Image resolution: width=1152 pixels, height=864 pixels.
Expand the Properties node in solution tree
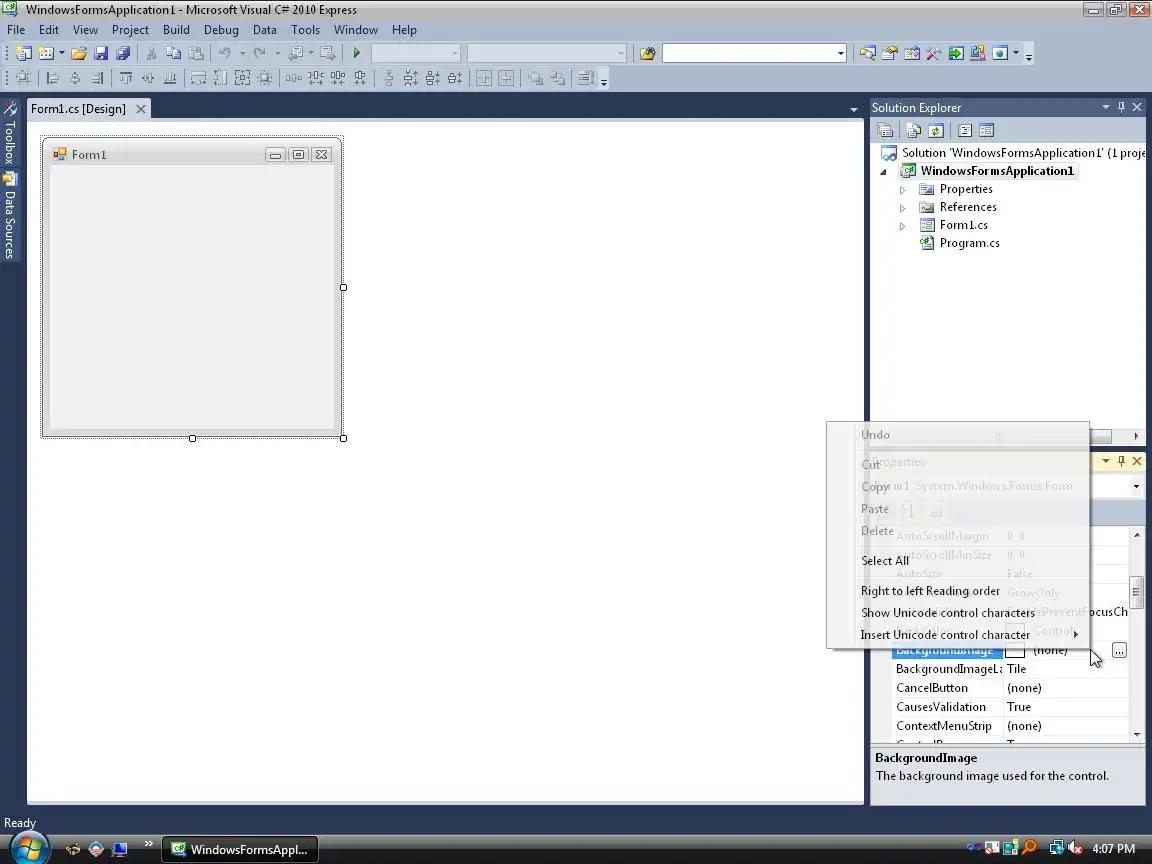point(903,190)
